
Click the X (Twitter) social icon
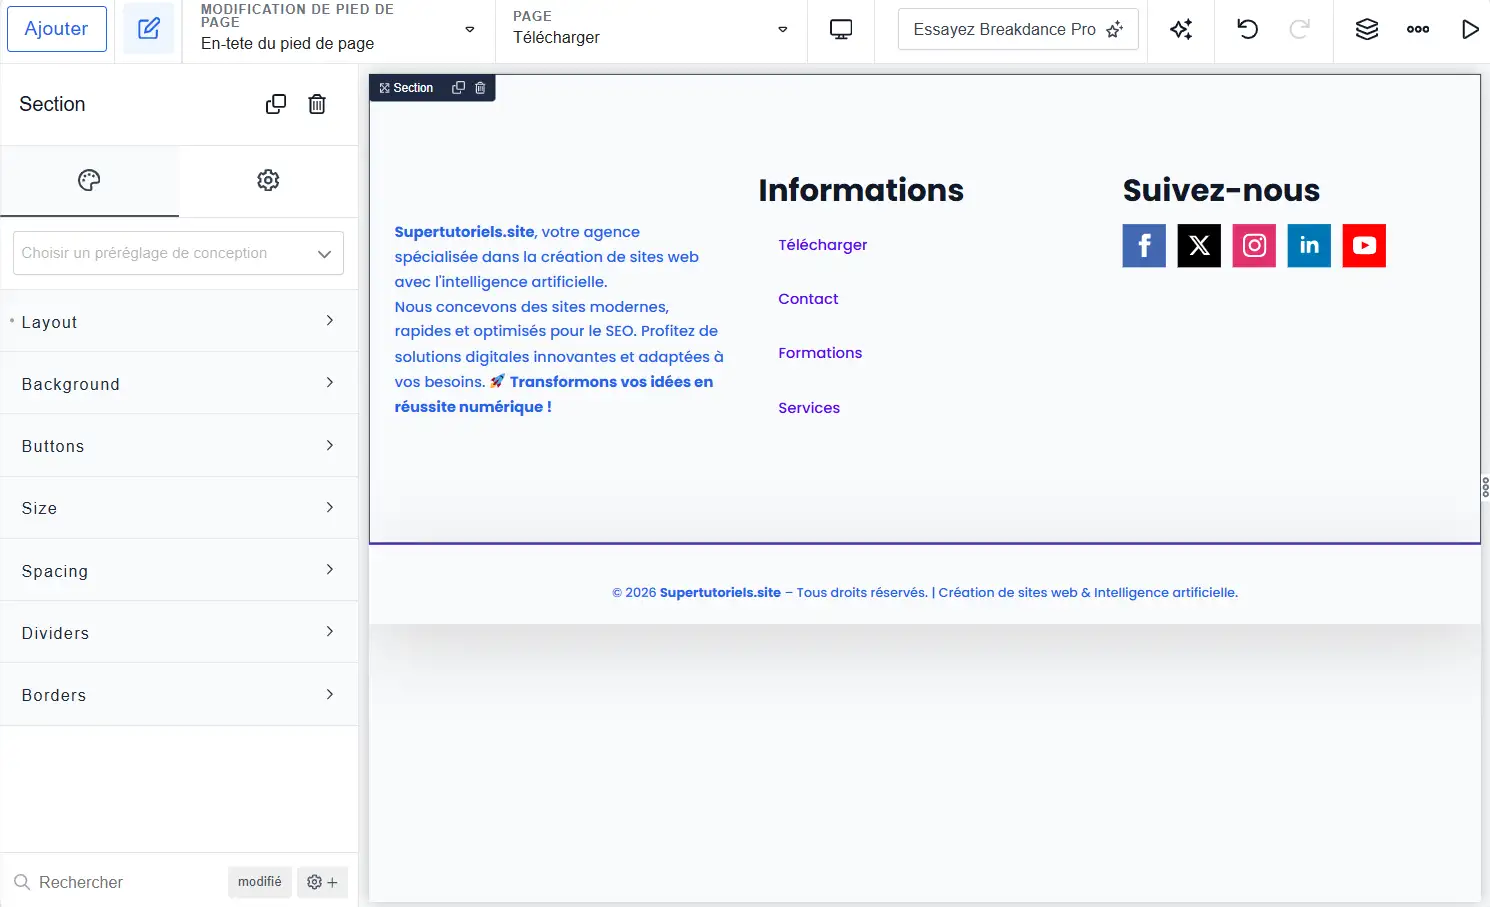(x=1199, y=245)
